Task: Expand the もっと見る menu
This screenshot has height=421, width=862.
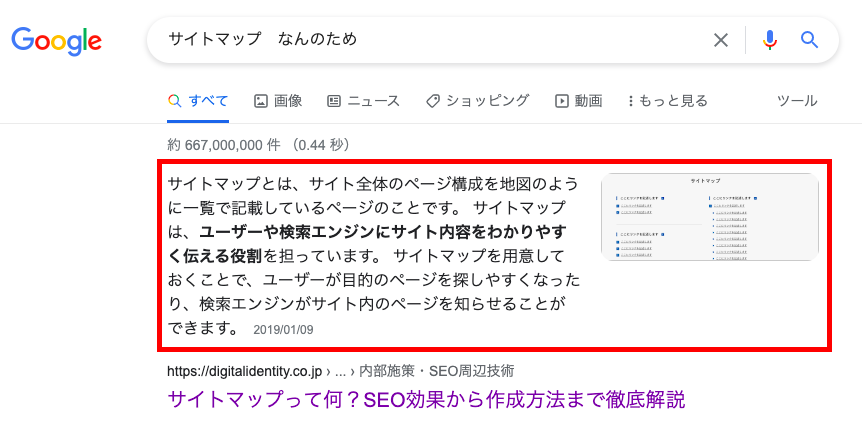Action: coord(667,101)
